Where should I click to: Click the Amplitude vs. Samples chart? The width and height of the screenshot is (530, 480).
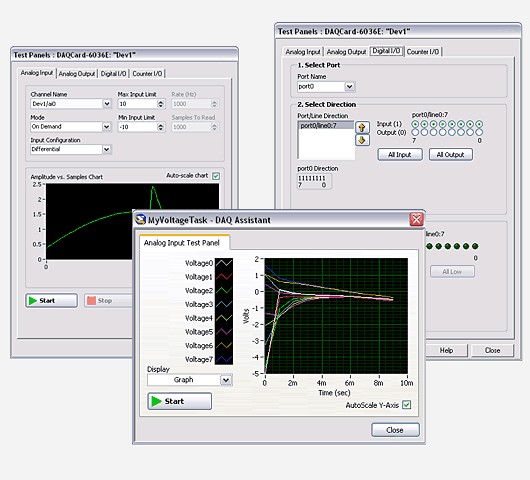[x=132, y=221]
